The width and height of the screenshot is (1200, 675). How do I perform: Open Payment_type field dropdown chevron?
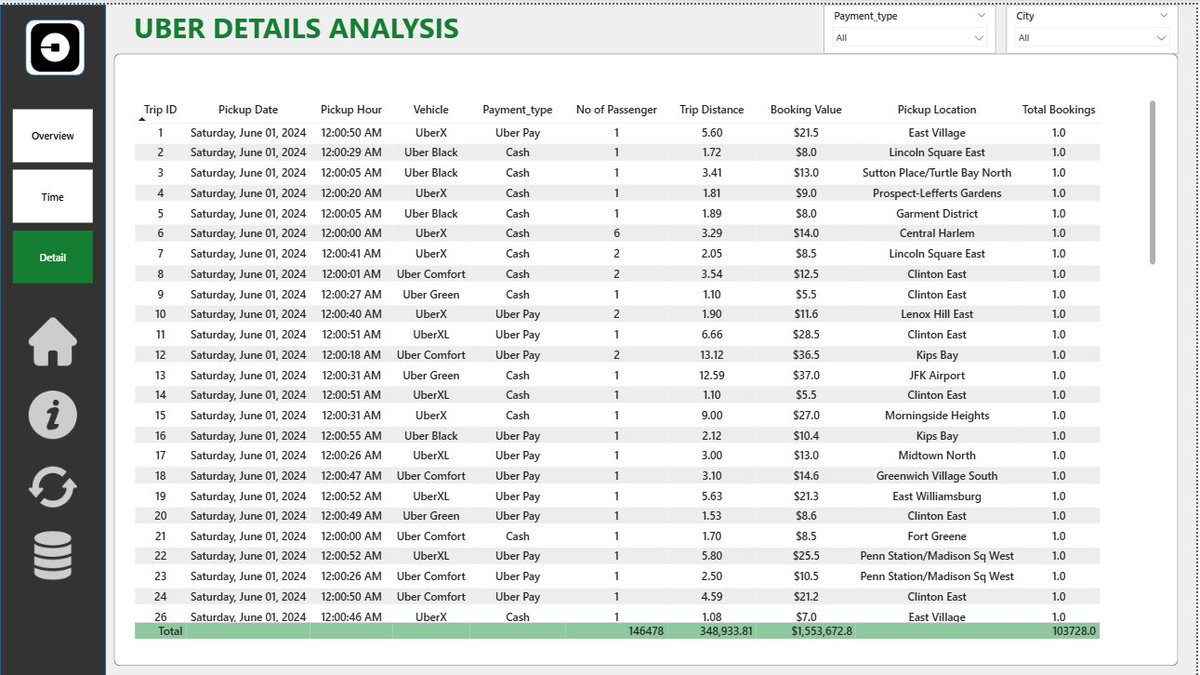pos(979,16)
